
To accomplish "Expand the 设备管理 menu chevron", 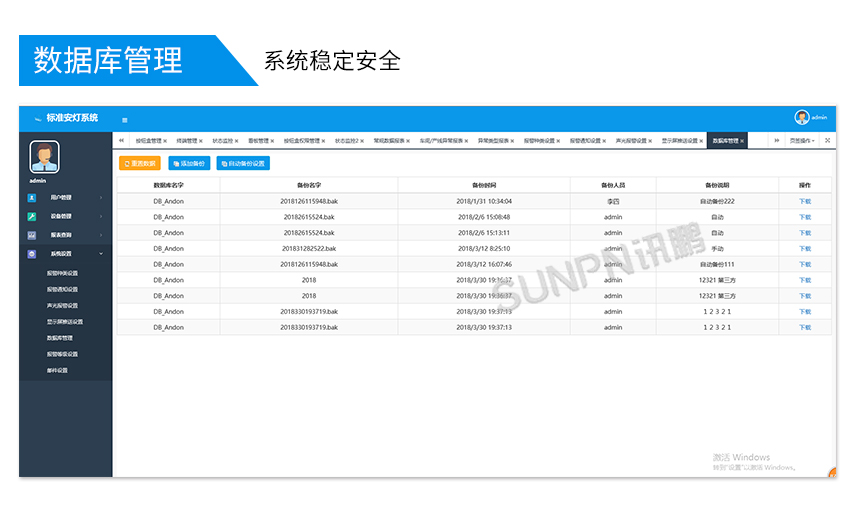I will pos(101,216).
